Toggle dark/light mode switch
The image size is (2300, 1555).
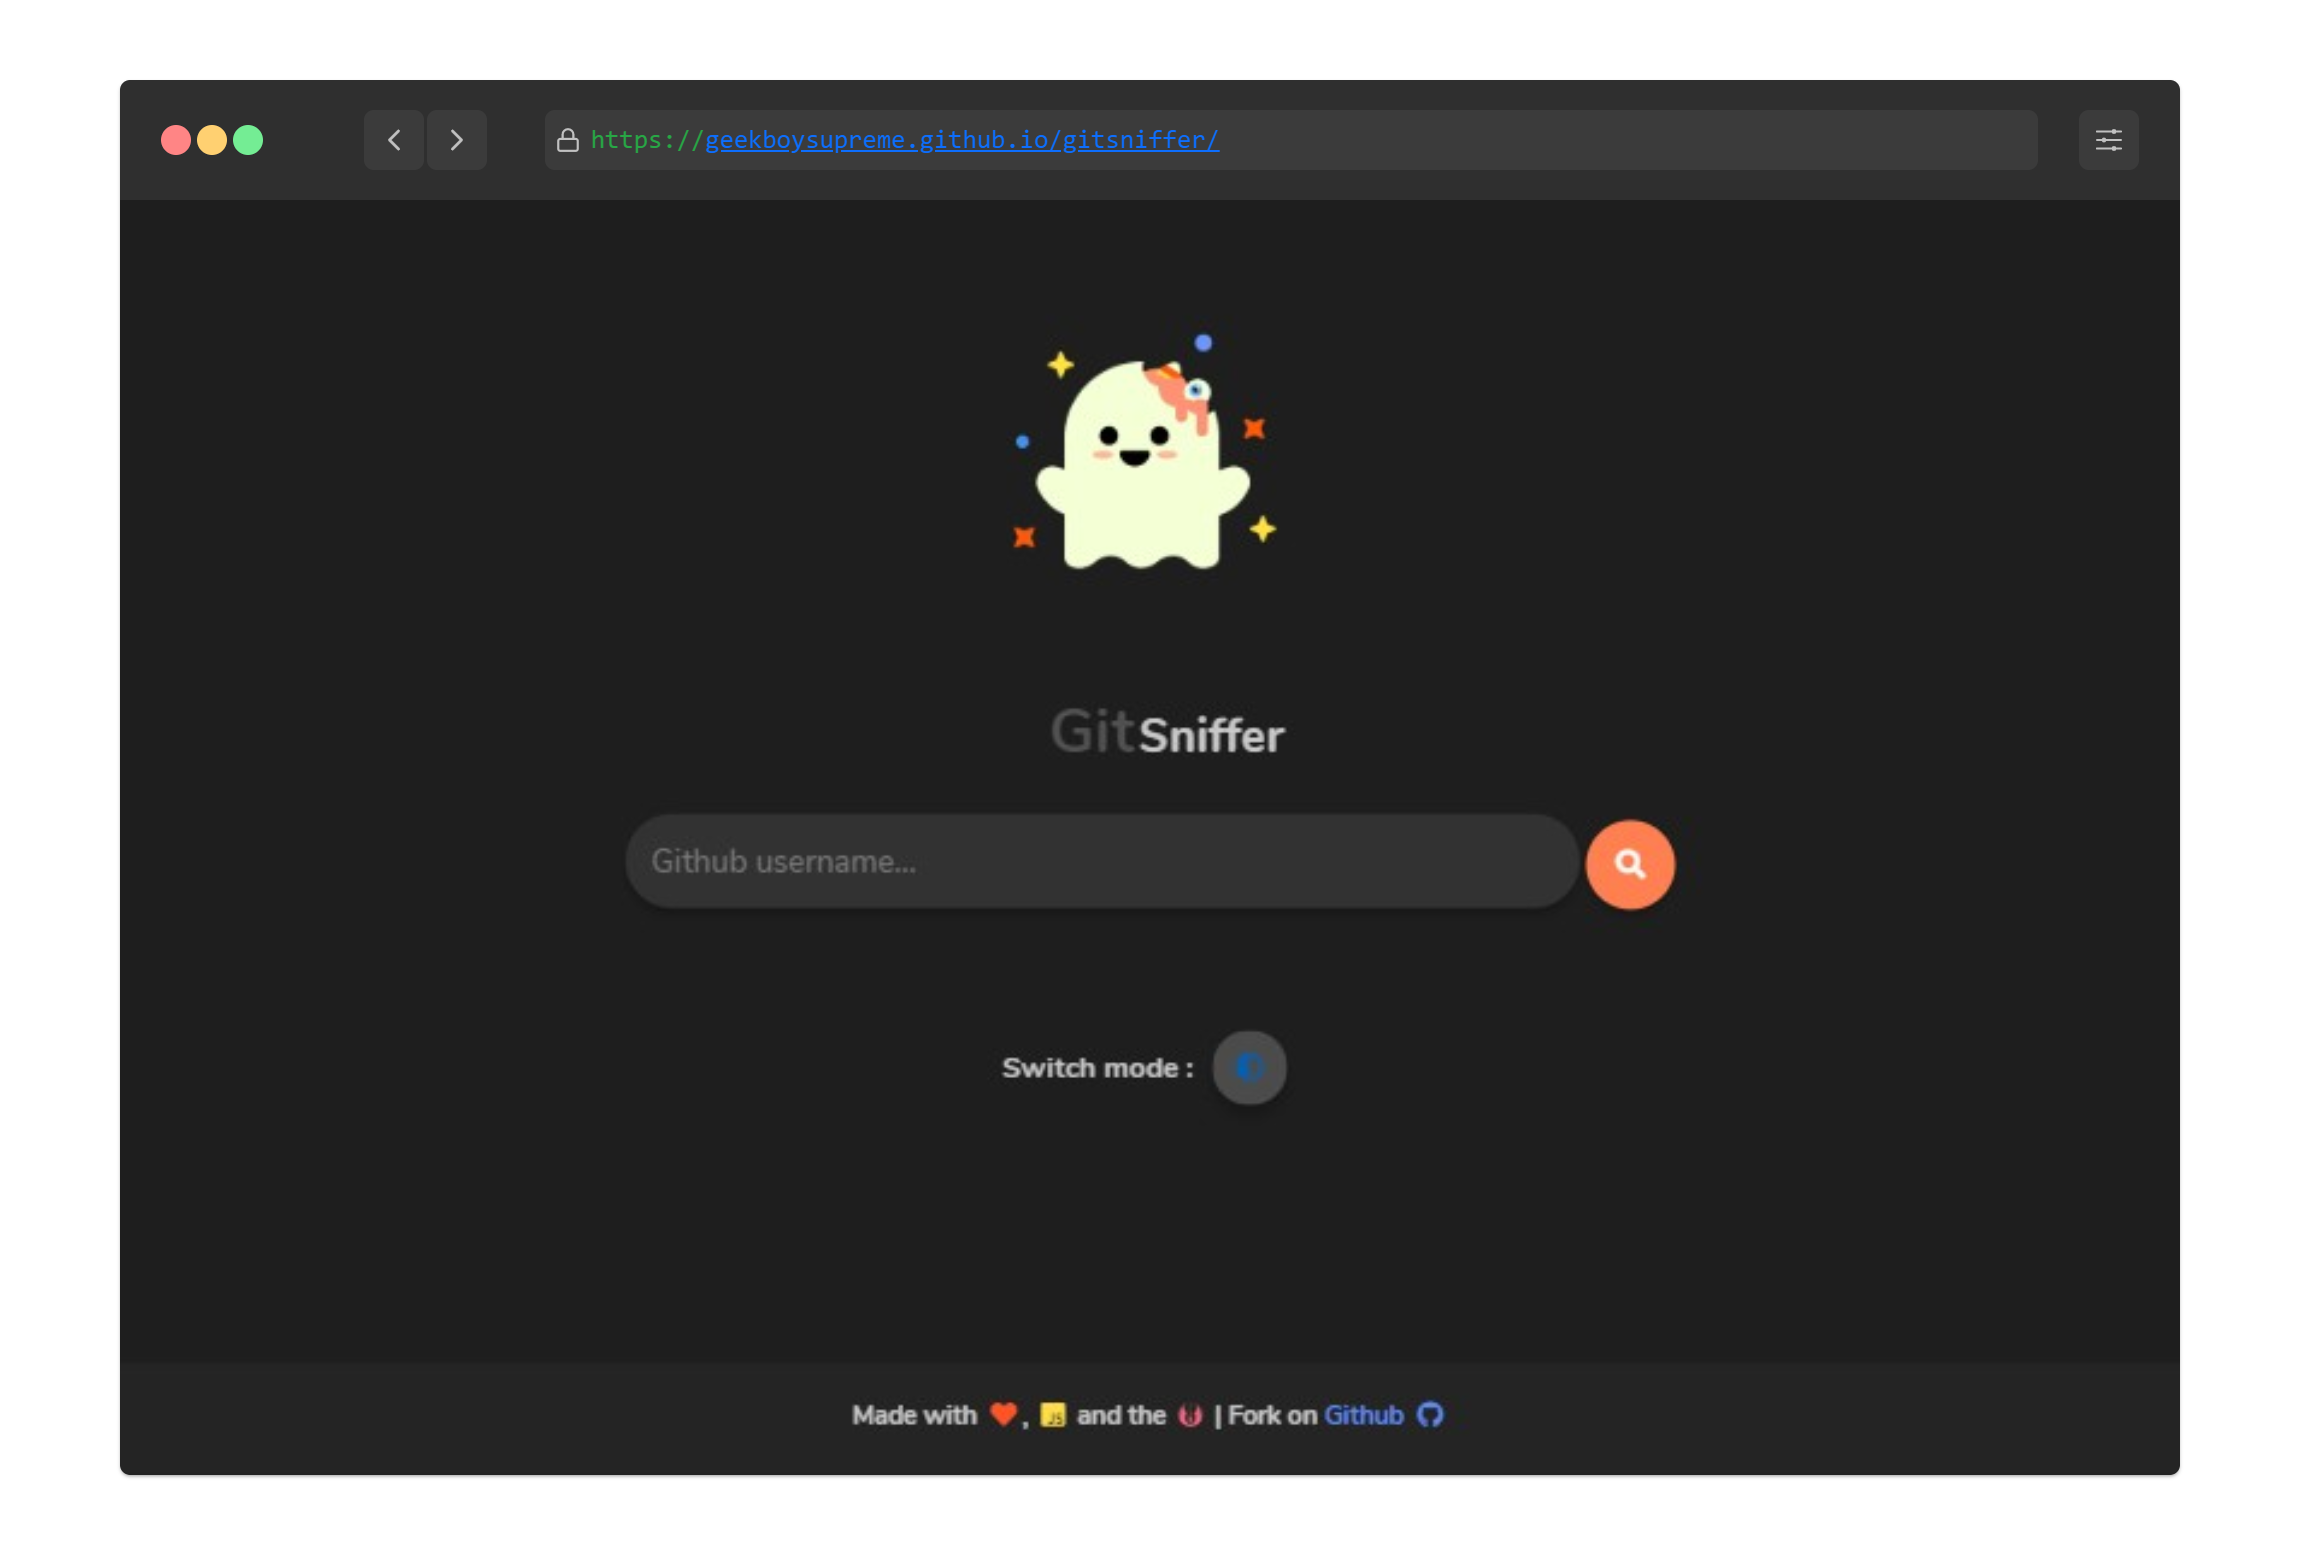click(x=1249, y=1067)
